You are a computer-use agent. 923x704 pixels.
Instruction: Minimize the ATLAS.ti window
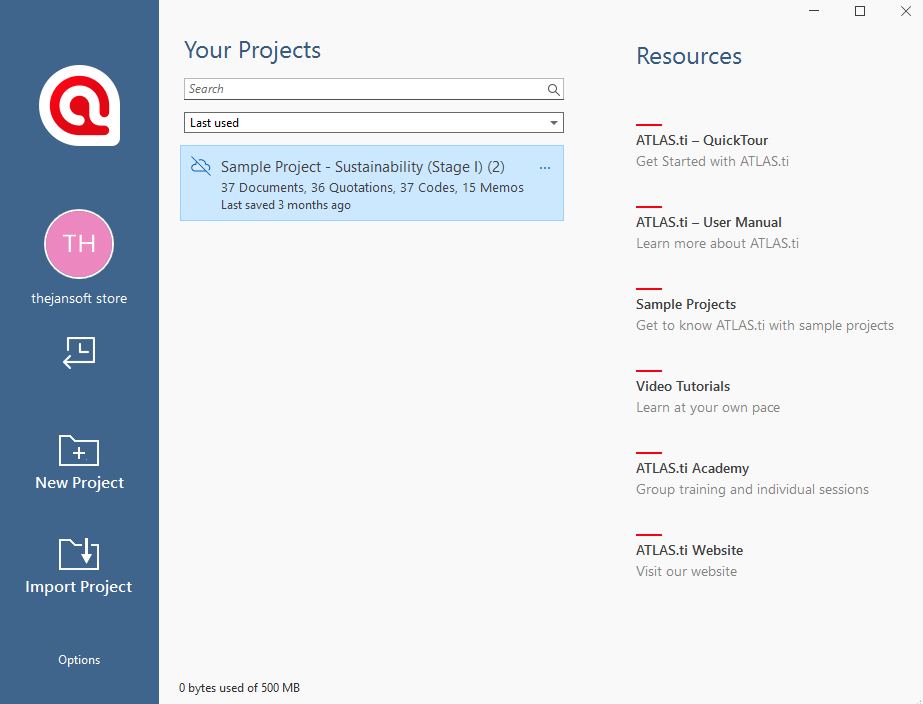pyautogui.click(x=814, y=11)
